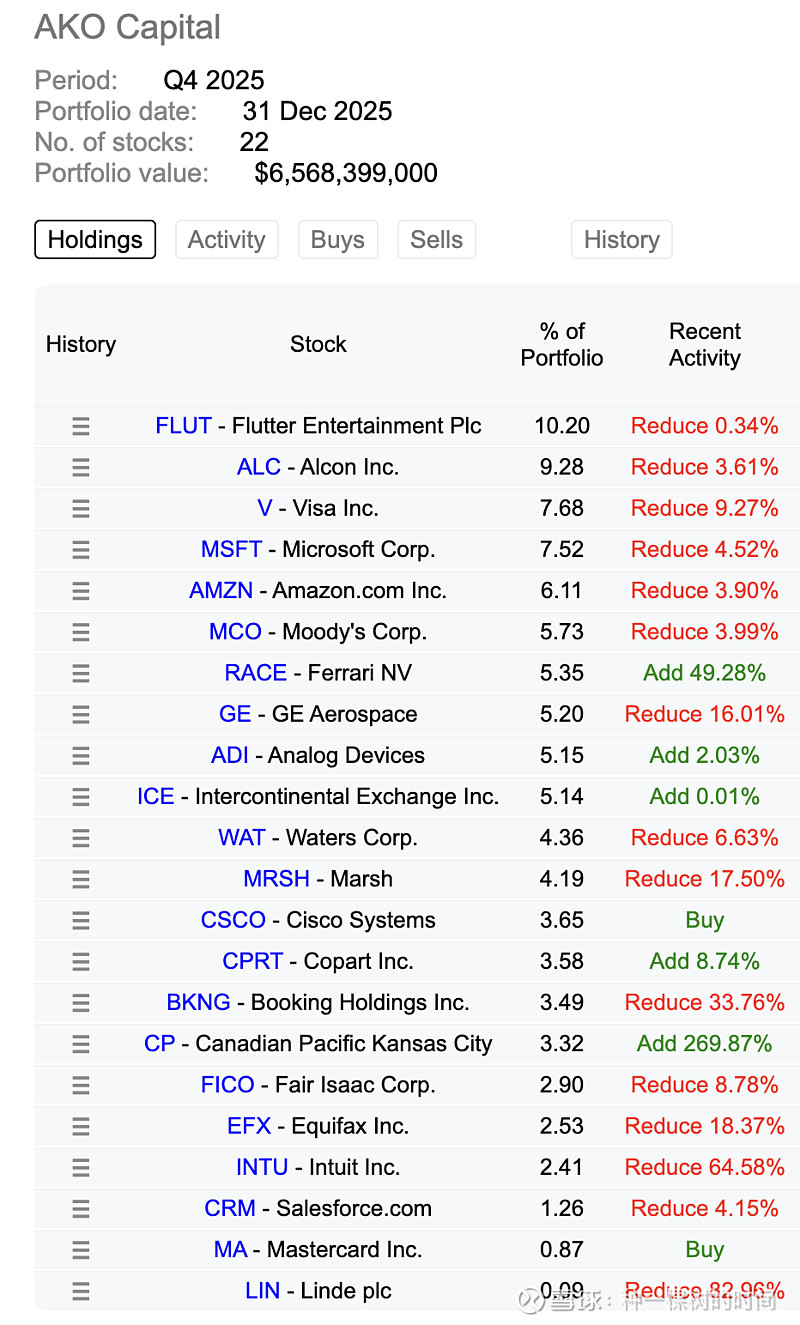
Task: Click history icon beside Visa Inc.
Action: coord(81,509)
